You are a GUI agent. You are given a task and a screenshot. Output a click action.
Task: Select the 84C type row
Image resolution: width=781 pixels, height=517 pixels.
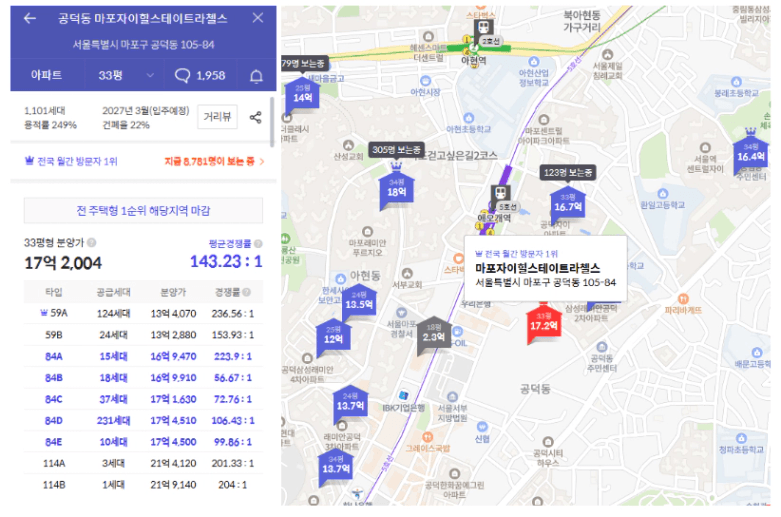(x=143, y=399)
